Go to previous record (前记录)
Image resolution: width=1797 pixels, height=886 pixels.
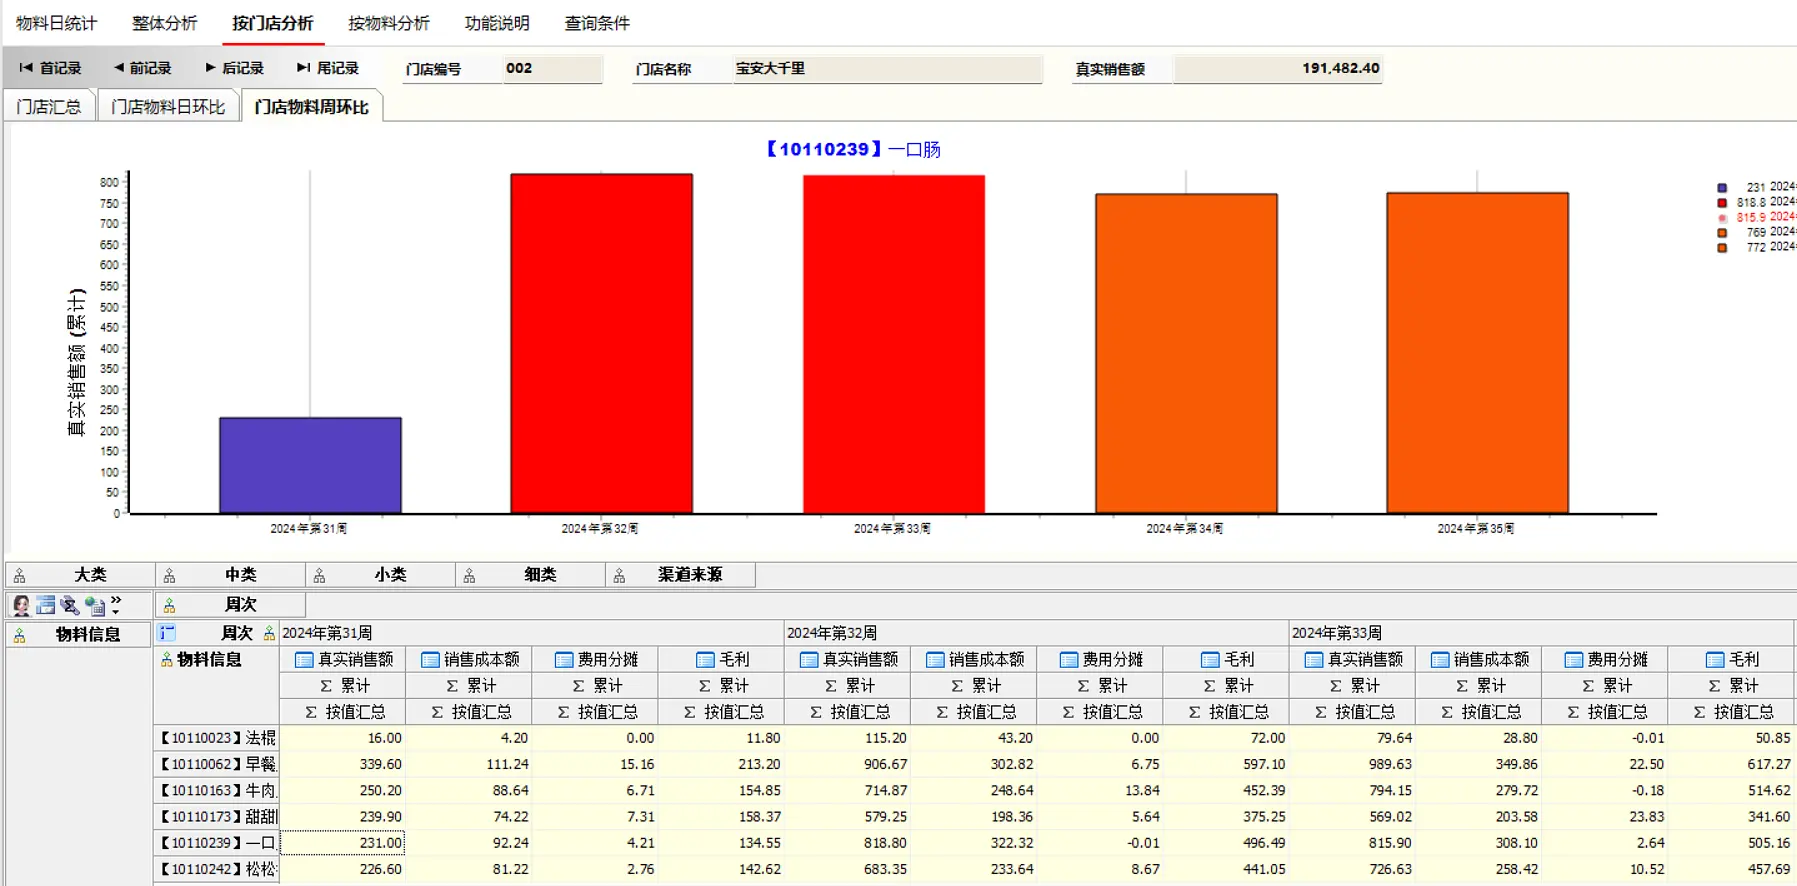(x=142, y=68)
